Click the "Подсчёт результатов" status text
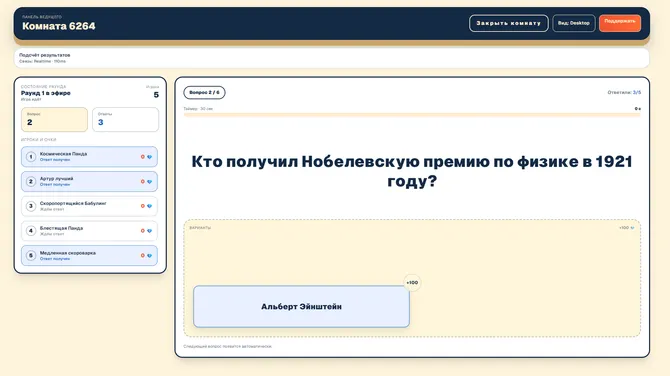This screenshot has height=376, width=670. pyautogui.click(x=44, y=55)
